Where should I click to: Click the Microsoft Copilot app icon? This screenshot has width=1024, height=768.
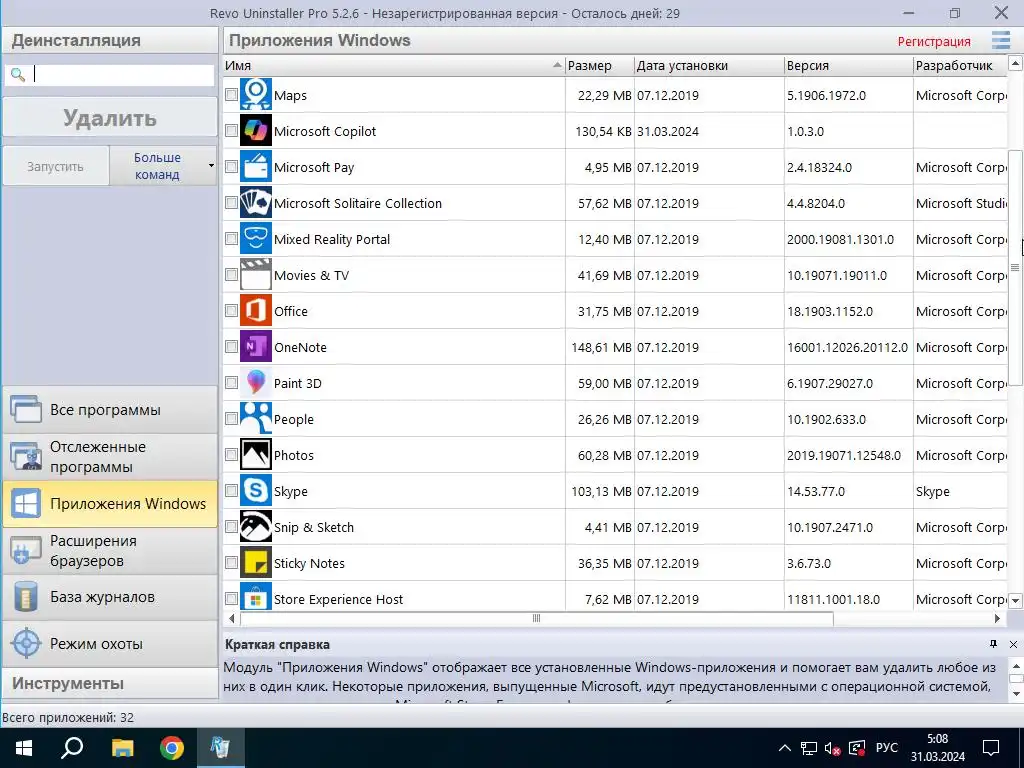255,131
